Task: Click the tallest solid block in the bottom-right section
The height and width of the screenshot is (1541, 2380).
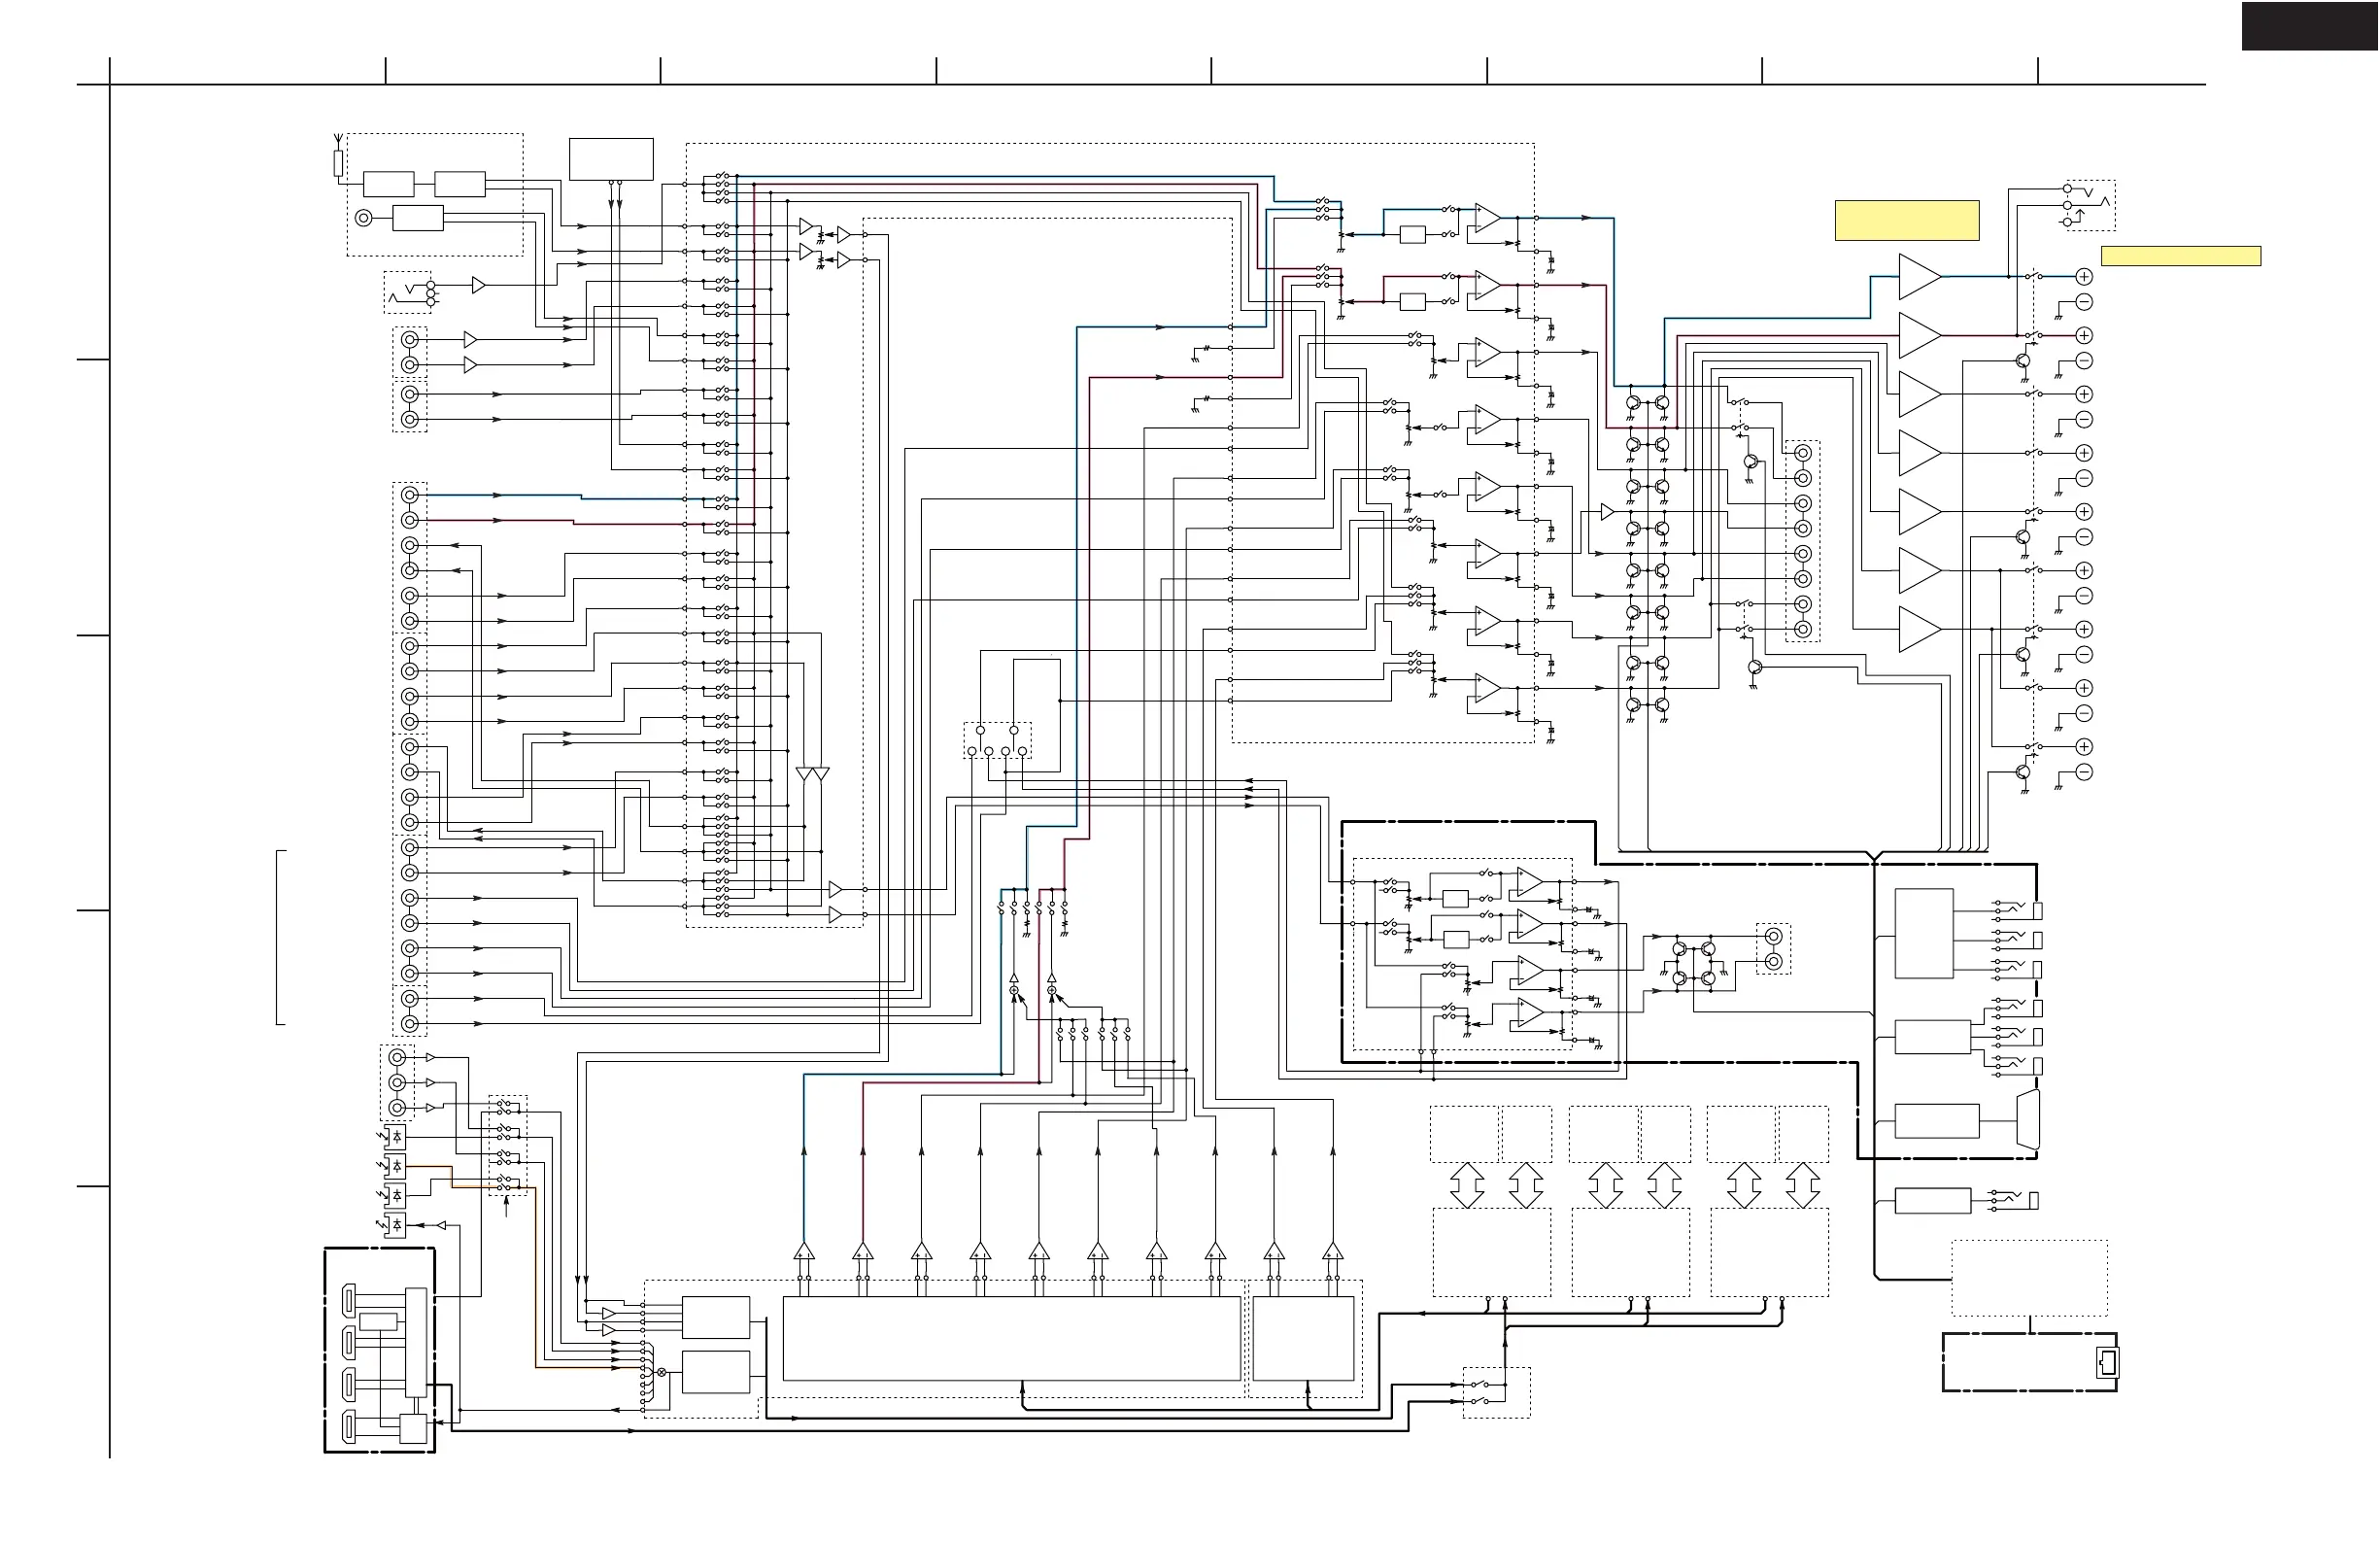Action: coord(1924,933)
